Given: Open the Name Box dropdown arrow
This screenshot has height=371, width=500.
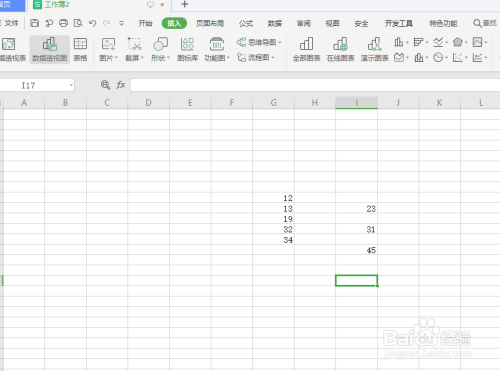Looking at the screenshot, I should (71, 85).
